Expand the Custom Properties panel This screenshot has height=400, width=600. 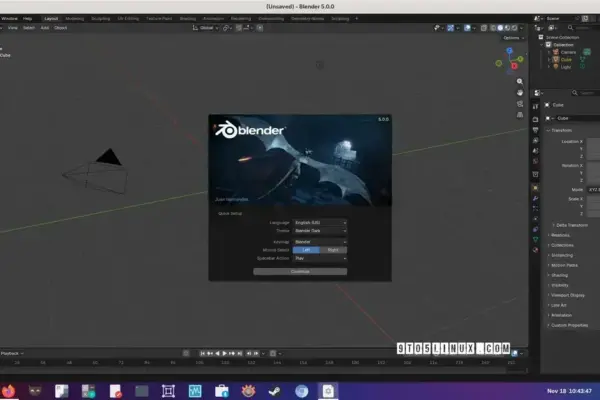(x=567, y=325)
